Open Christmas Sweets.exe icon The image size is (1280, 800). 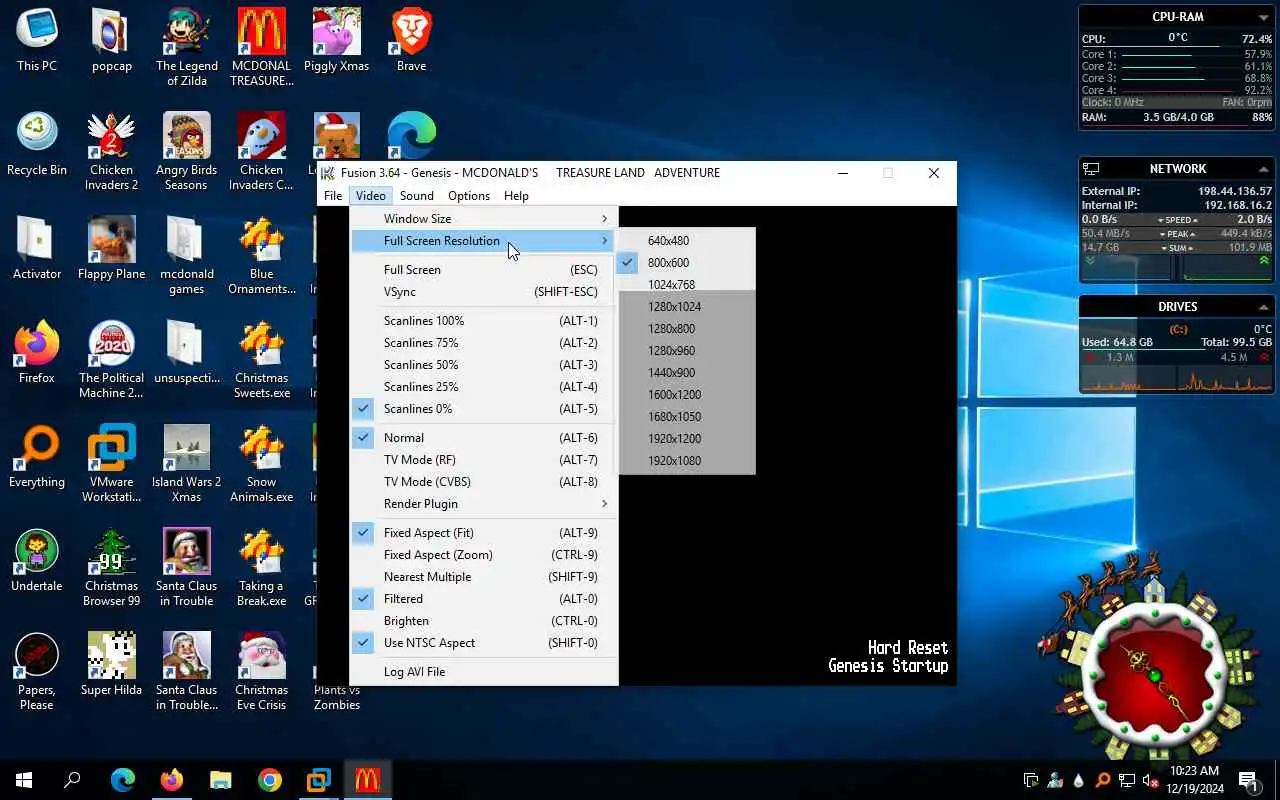pyautogui.click(x=261, y=360)
